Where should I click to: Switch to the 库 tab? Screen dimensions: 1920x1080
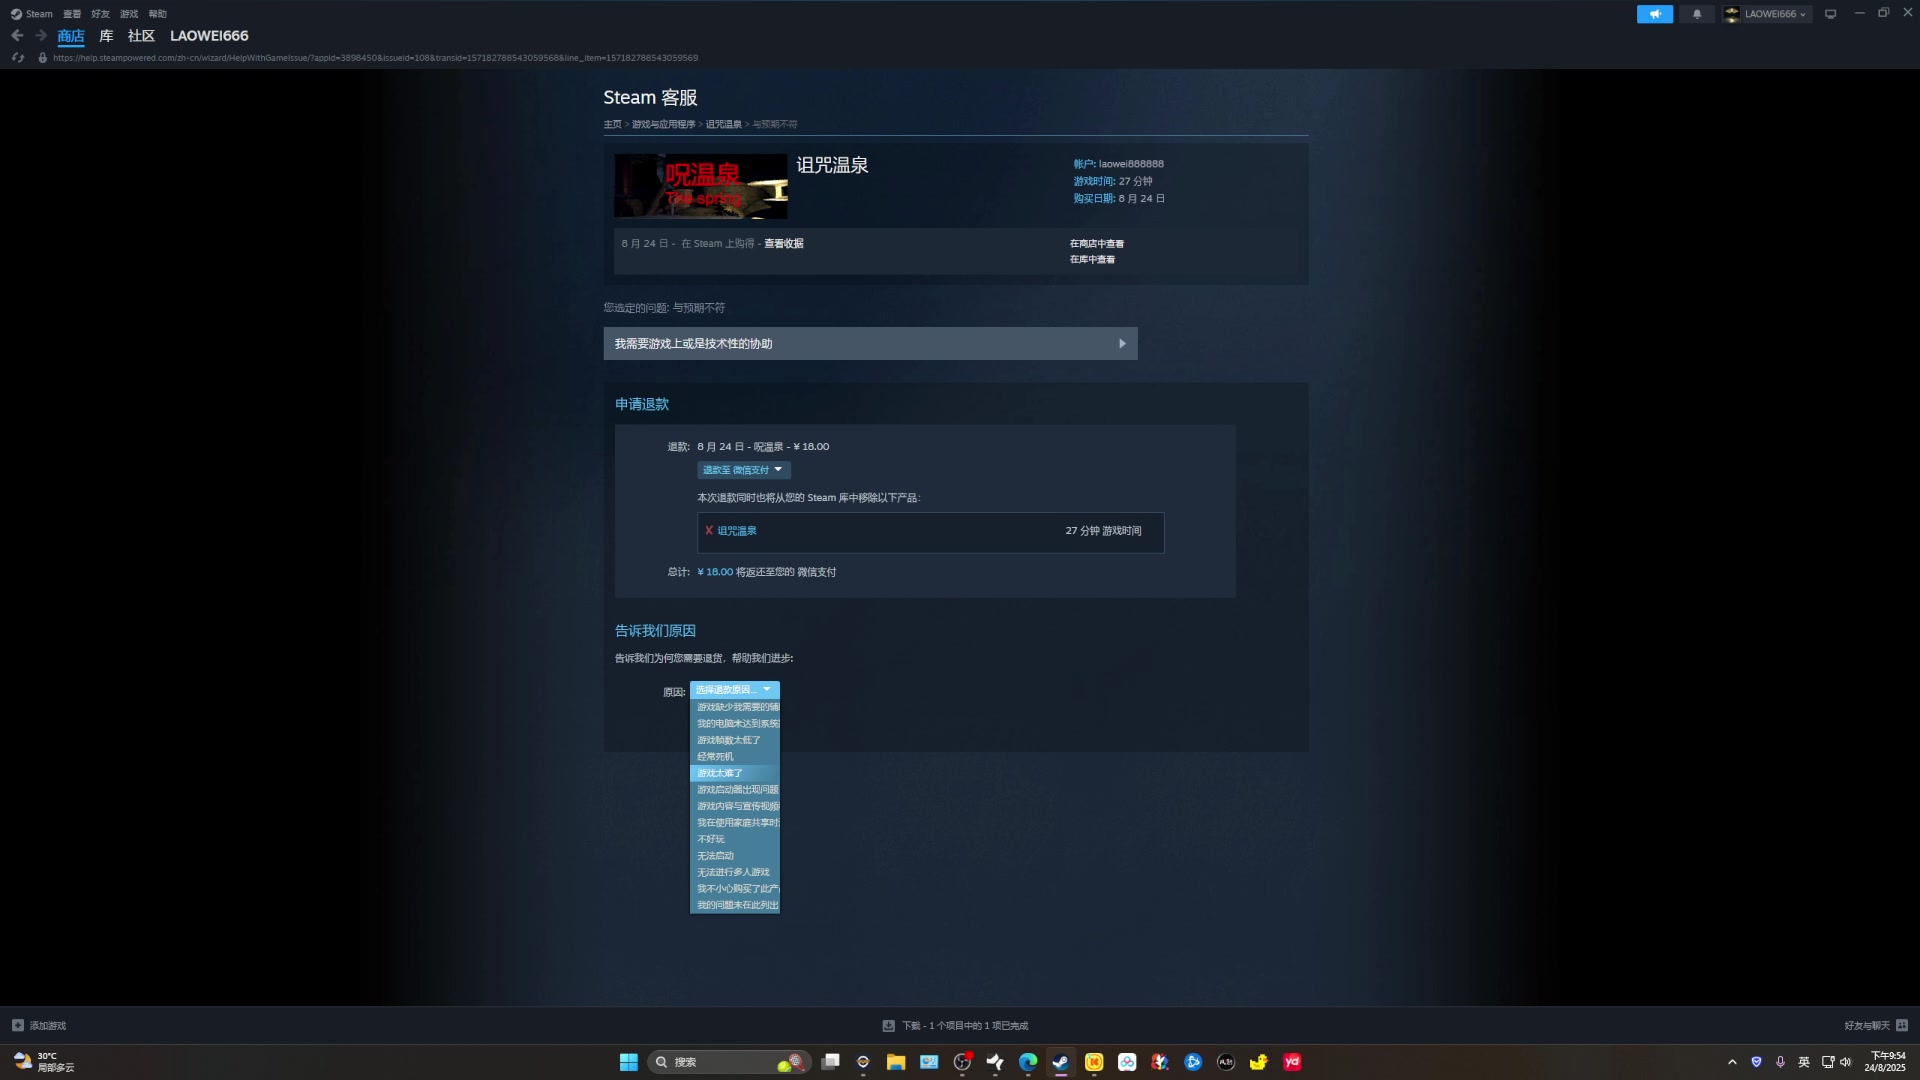tap(106, 36)
